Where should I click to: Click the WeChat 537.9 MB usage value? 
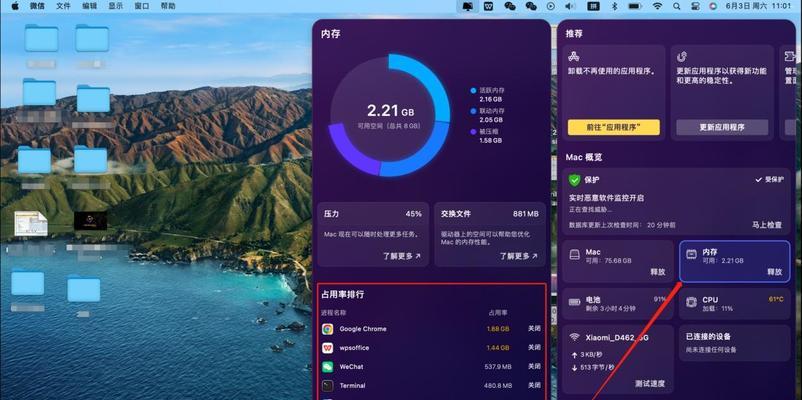[x=498, y=367]
